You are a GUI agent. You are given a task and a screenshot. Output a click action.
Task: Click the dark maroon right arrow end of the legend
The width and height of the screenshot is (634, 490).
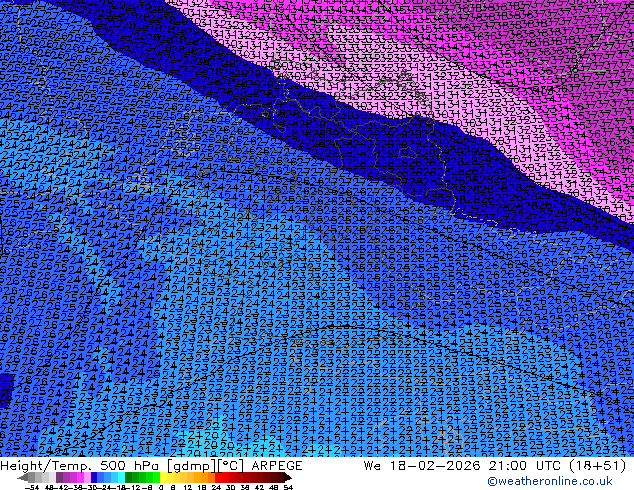(287, 478)
